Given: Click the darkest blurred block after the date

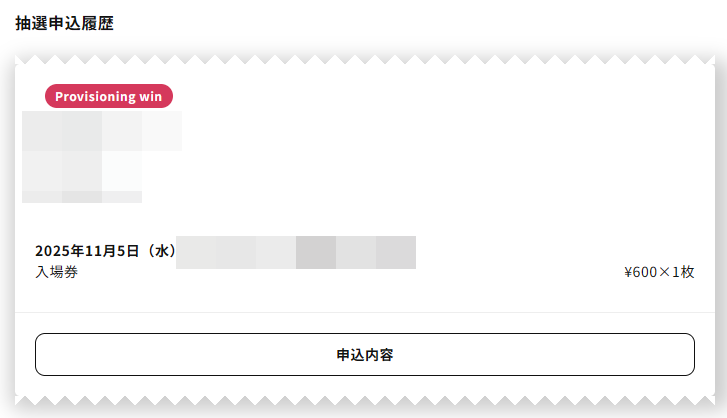Looking at the screenshot, I should tap(316, 252).
